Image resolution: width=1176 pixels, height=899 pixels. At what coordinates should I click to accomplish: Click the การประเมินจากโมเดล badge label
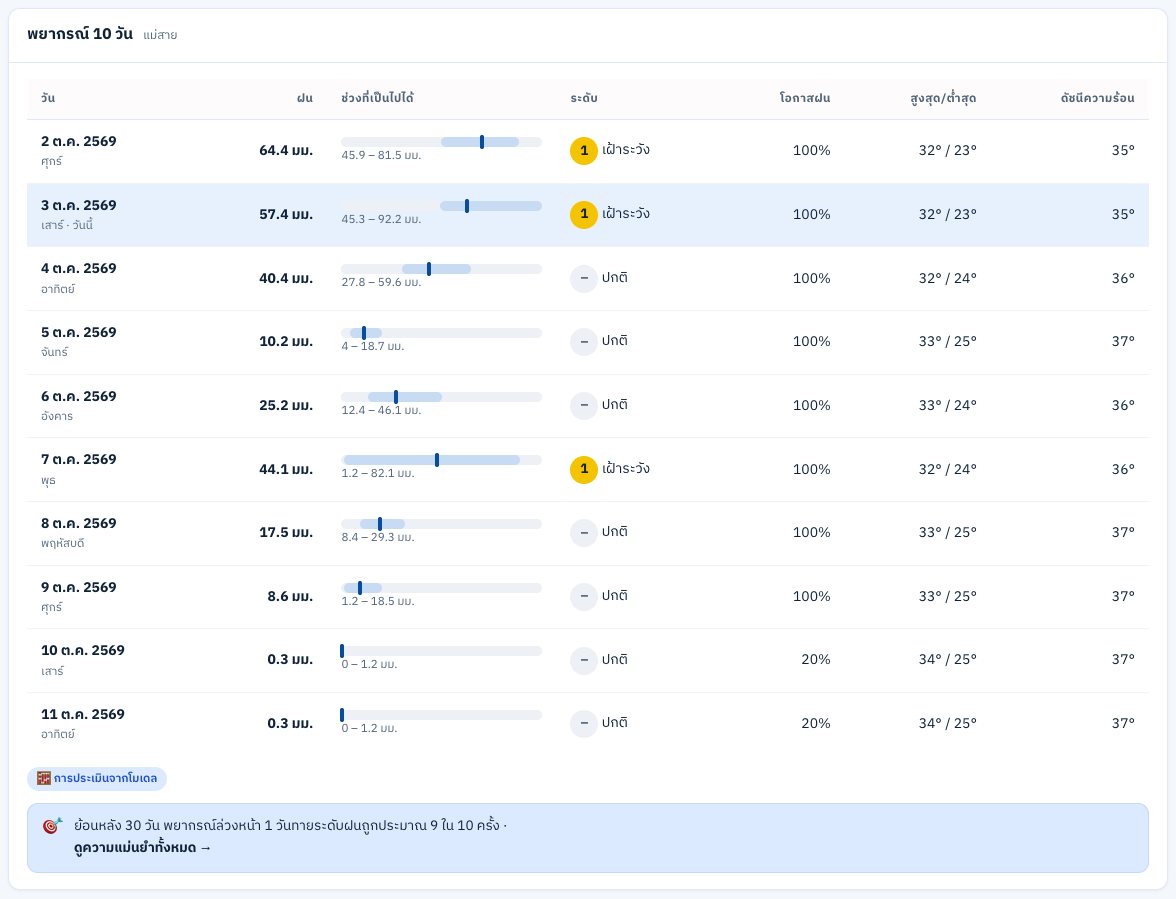(x=105, y=778)
